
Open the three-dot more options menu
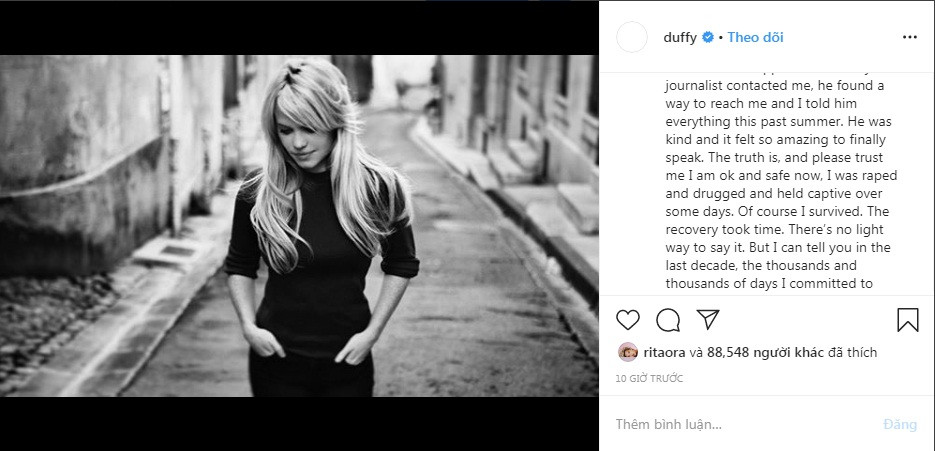click(909, 37)
